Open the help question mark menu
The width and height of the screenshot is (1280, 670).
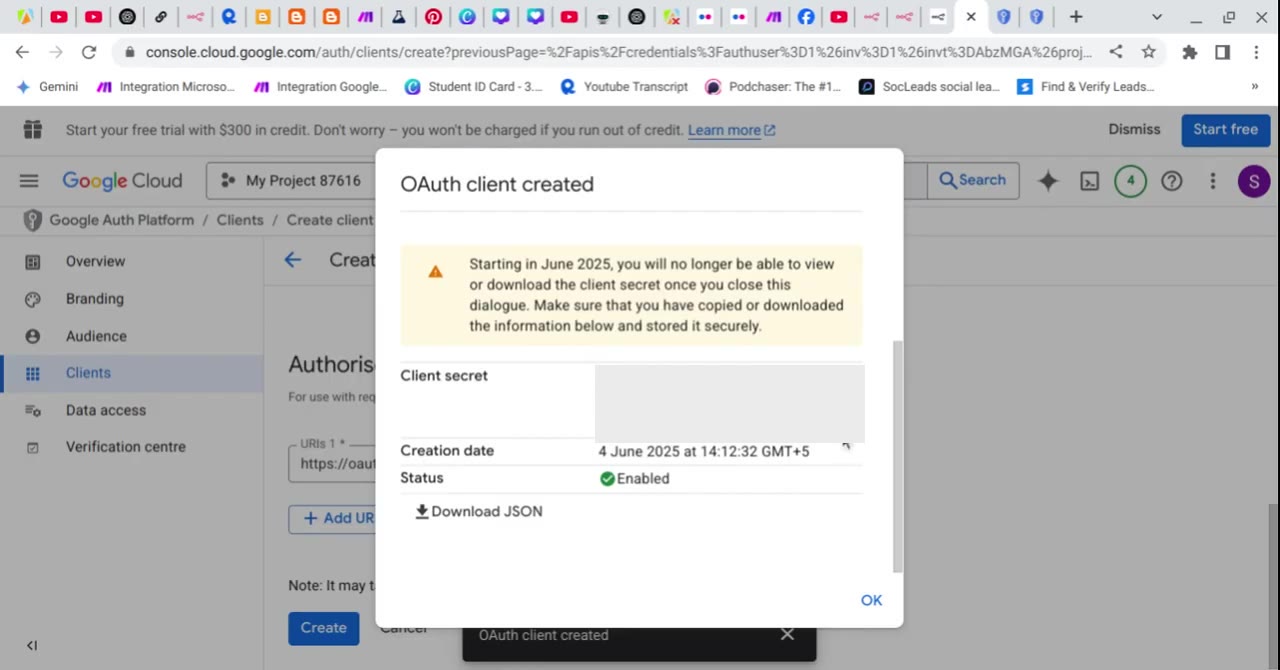pos(1171,181)
